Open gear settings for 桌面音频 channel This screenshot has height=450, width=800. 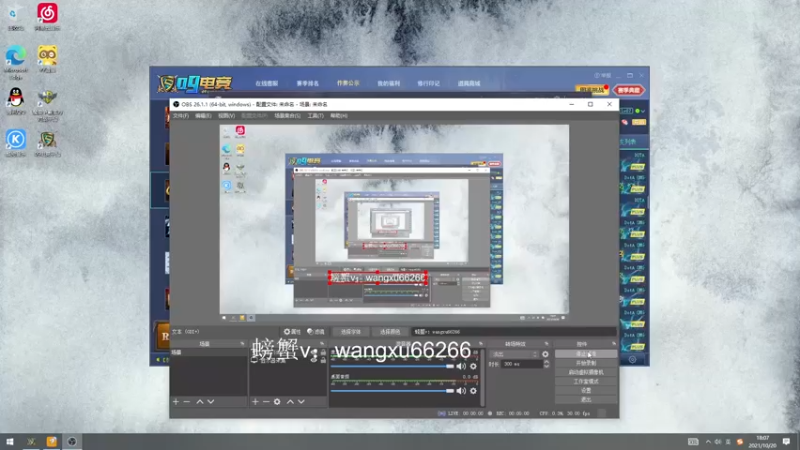(x=473, y=391)
